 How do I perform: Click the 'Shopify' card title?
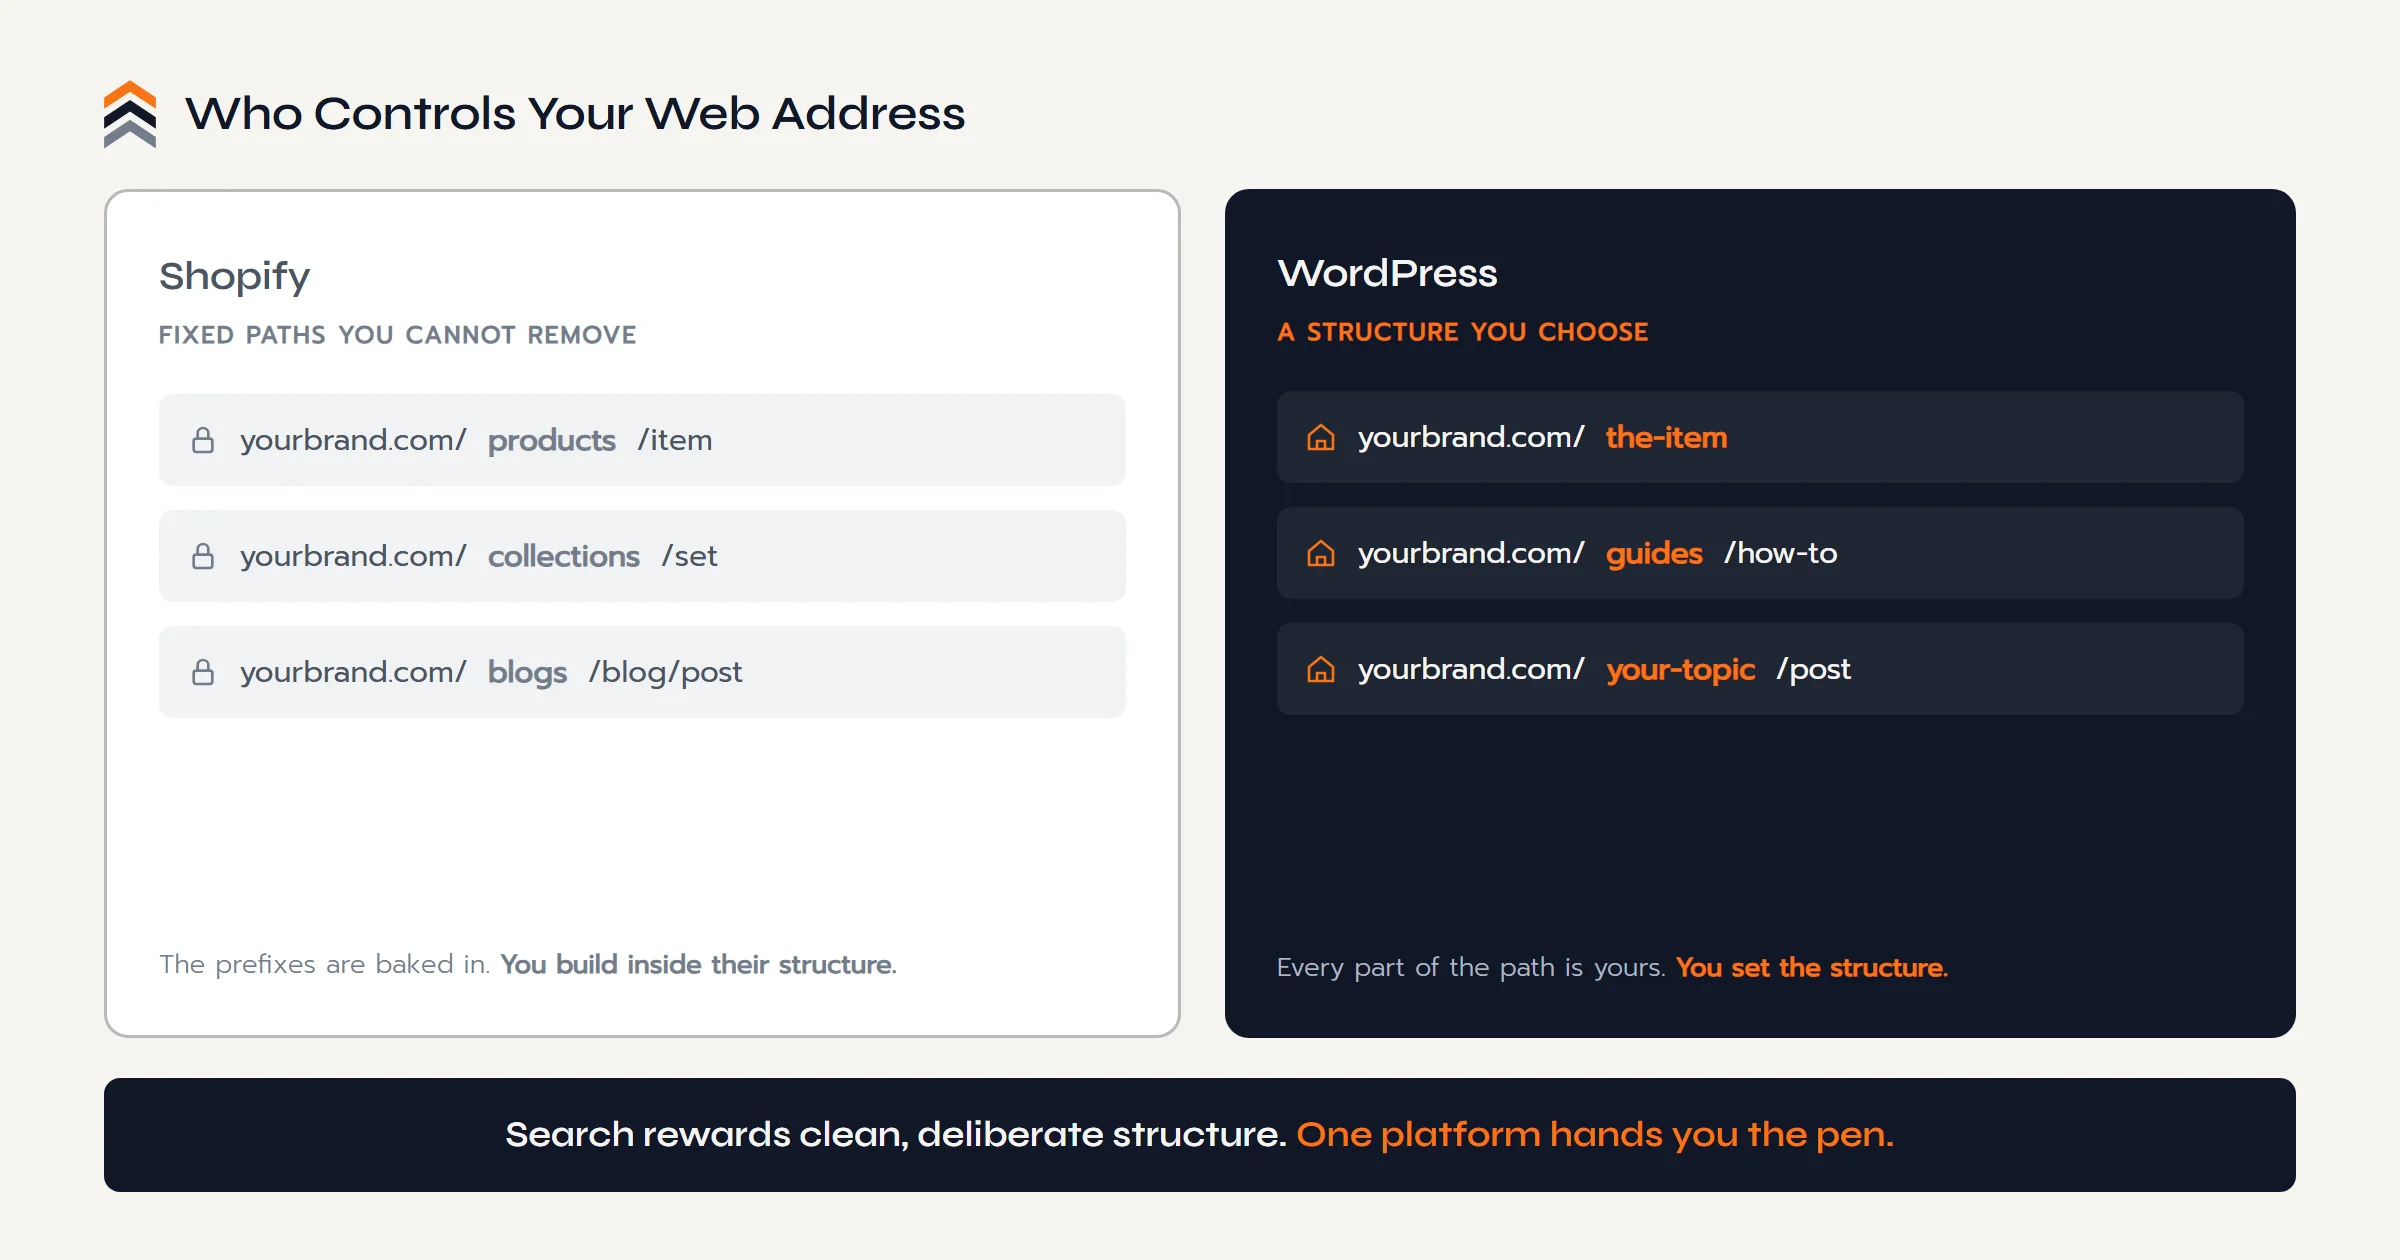click(x=234, y=276)
